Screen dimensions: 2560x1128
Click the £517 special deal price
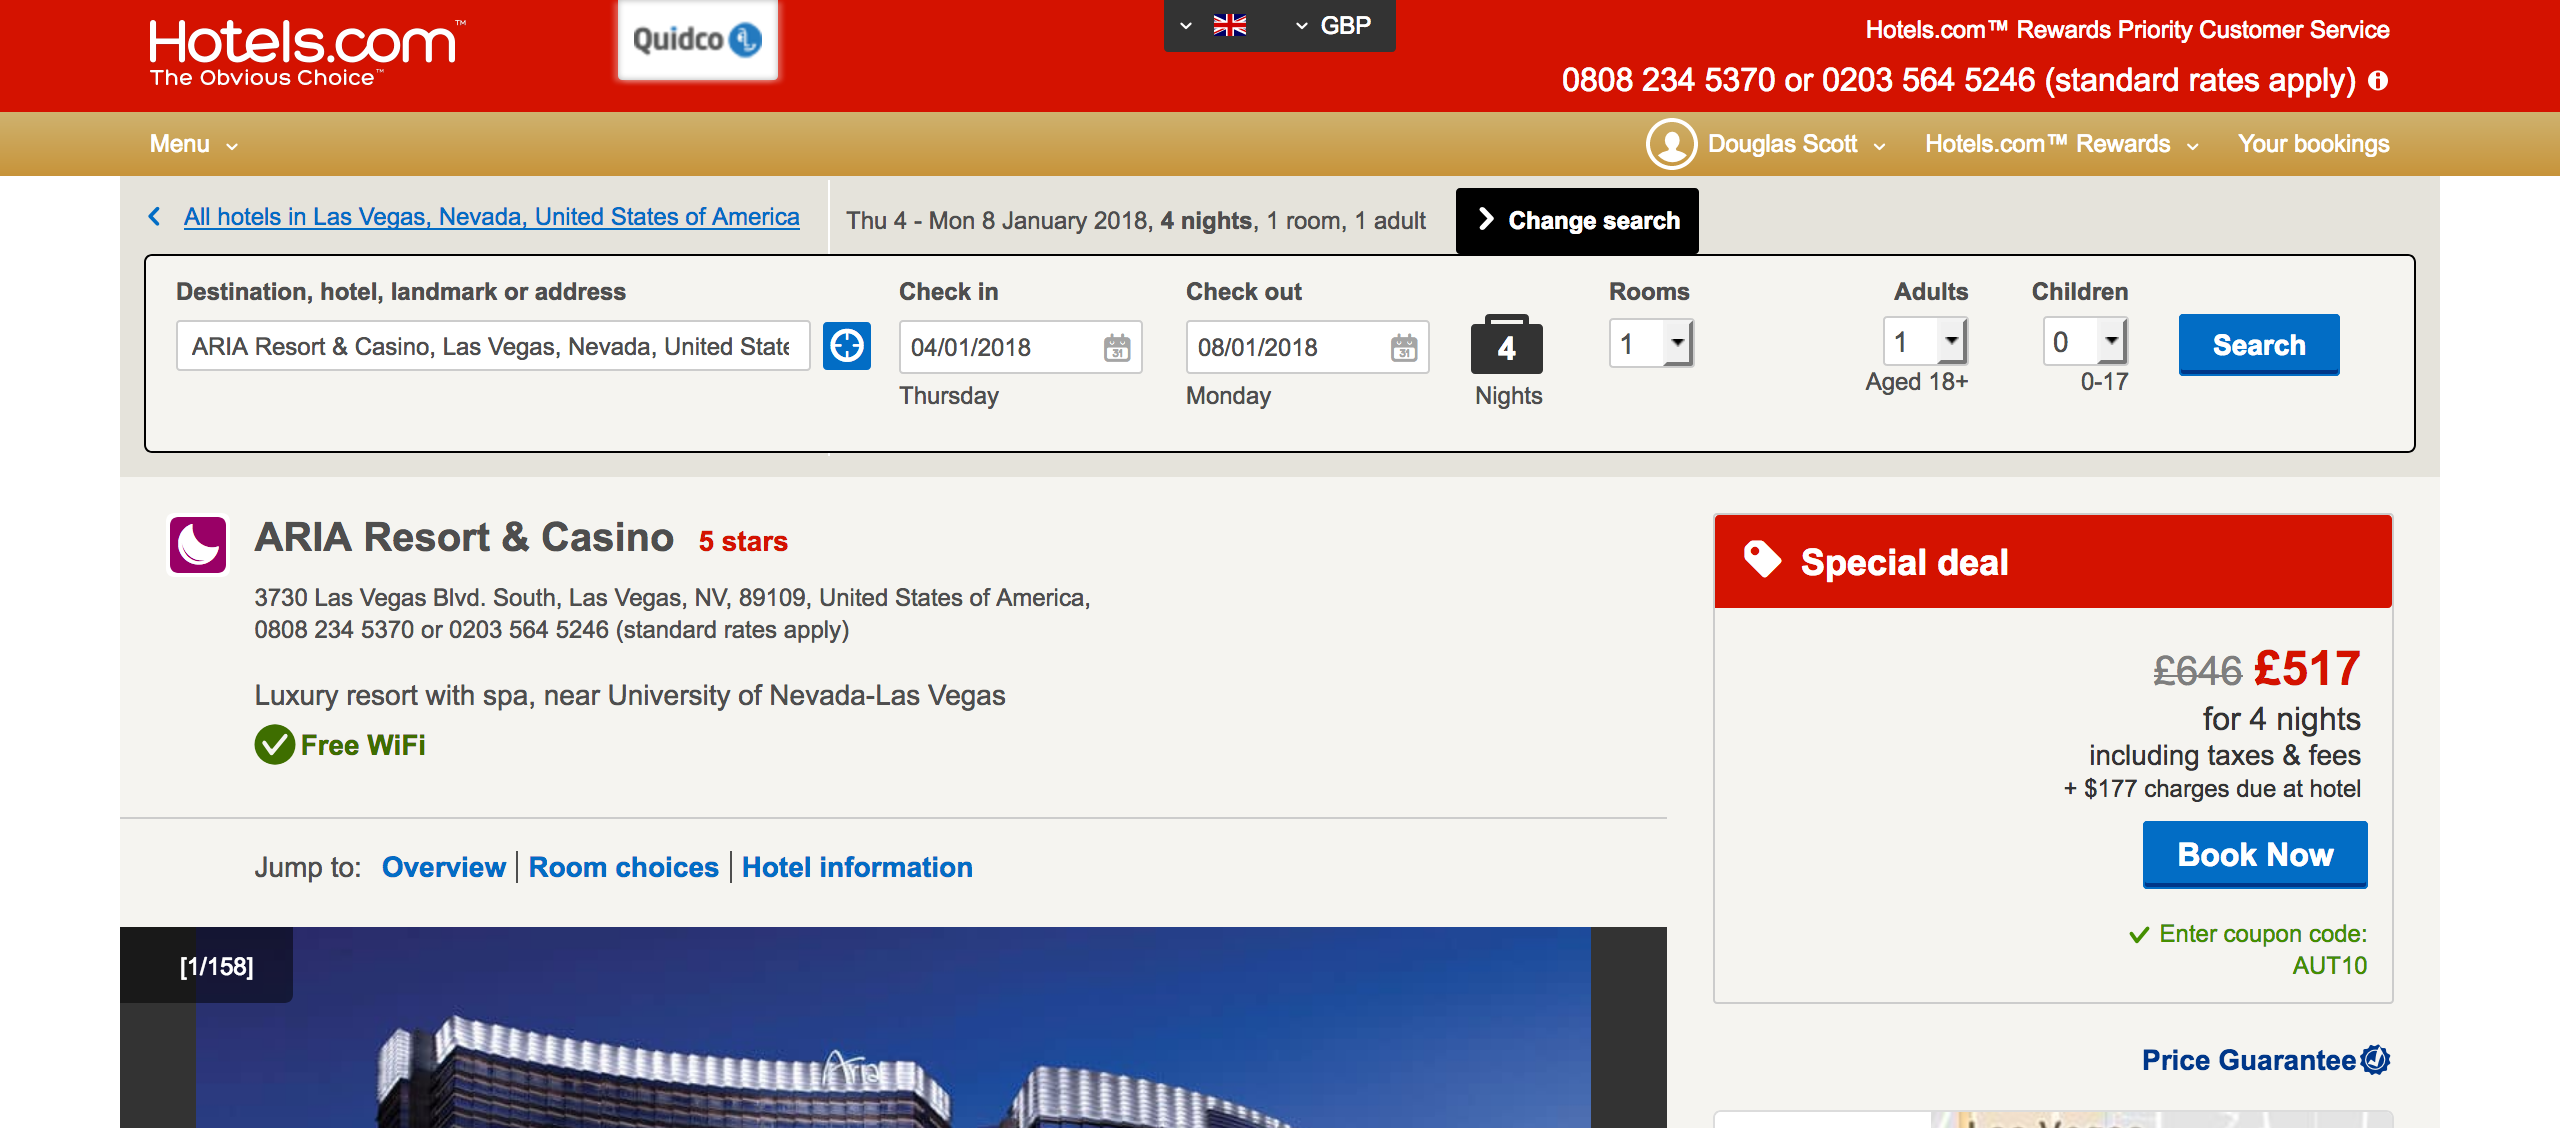point(2307,669)
